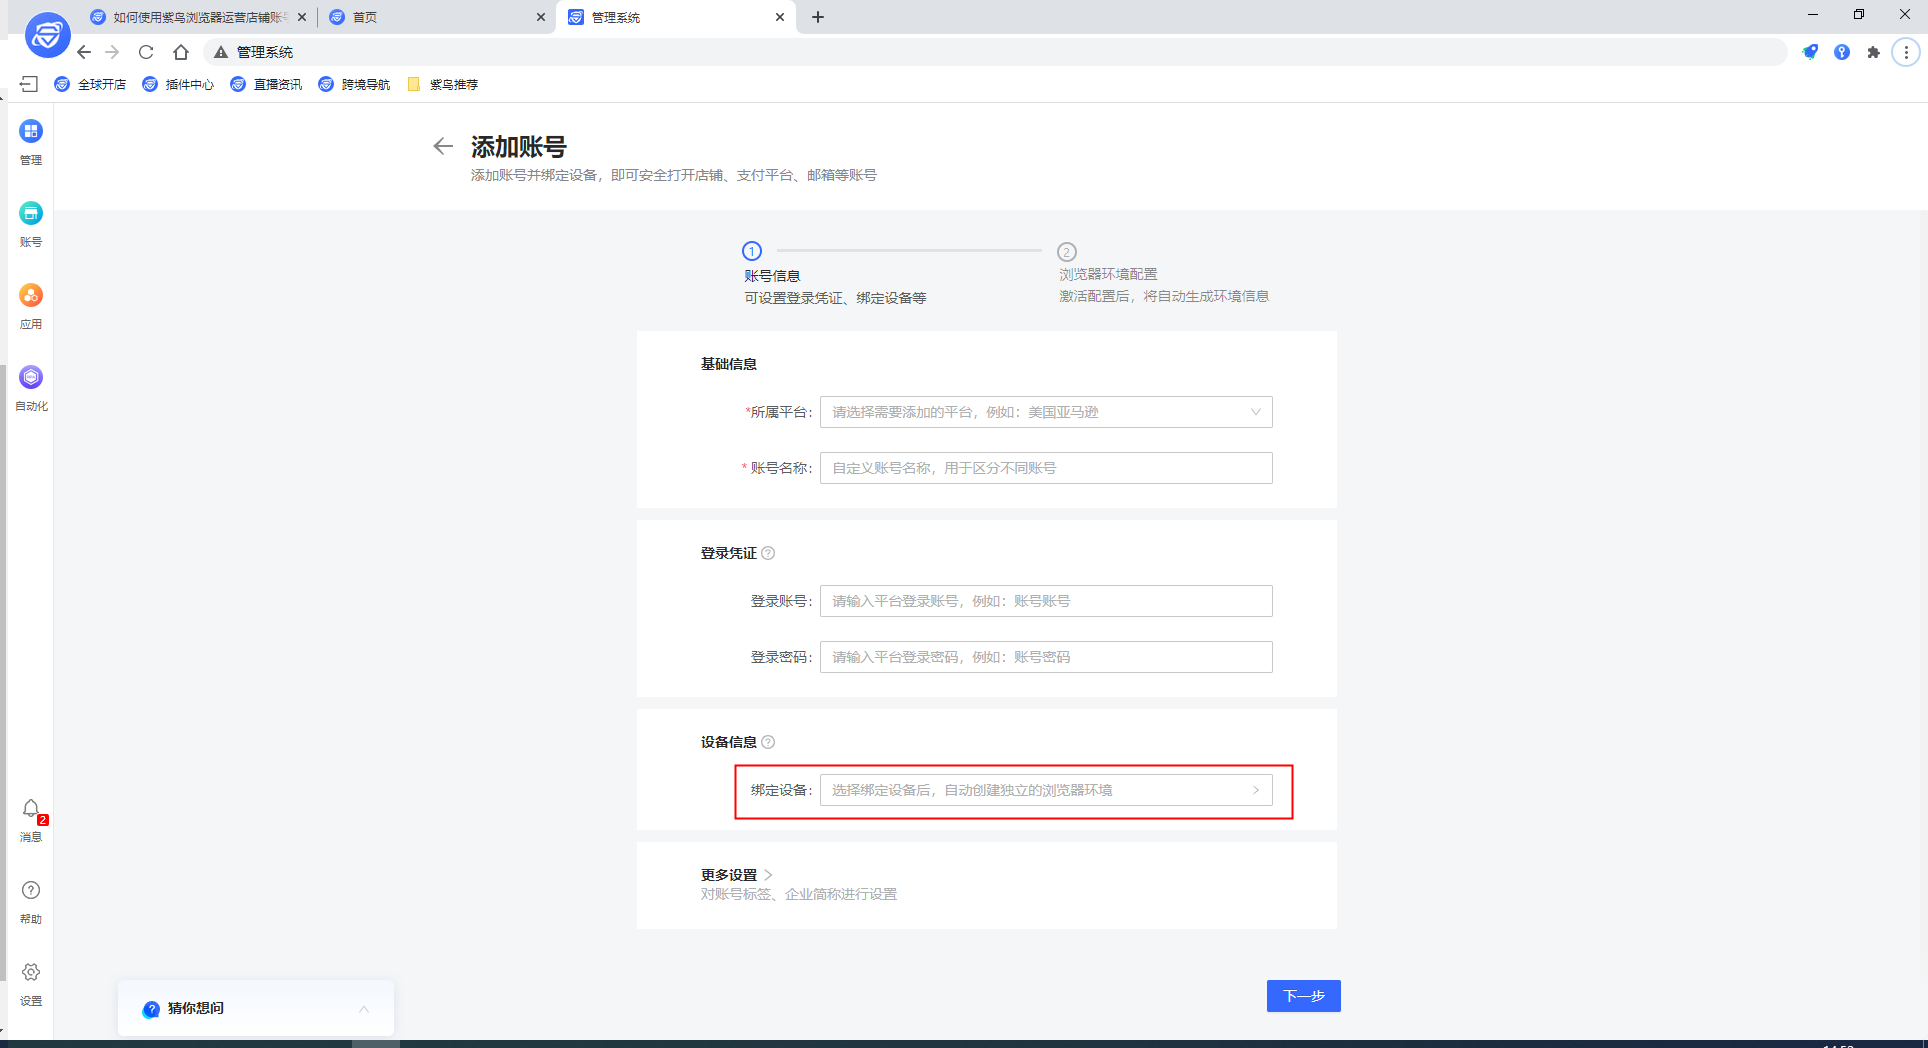Open the 绑定设备 device selector

(x=1044, y=789)
